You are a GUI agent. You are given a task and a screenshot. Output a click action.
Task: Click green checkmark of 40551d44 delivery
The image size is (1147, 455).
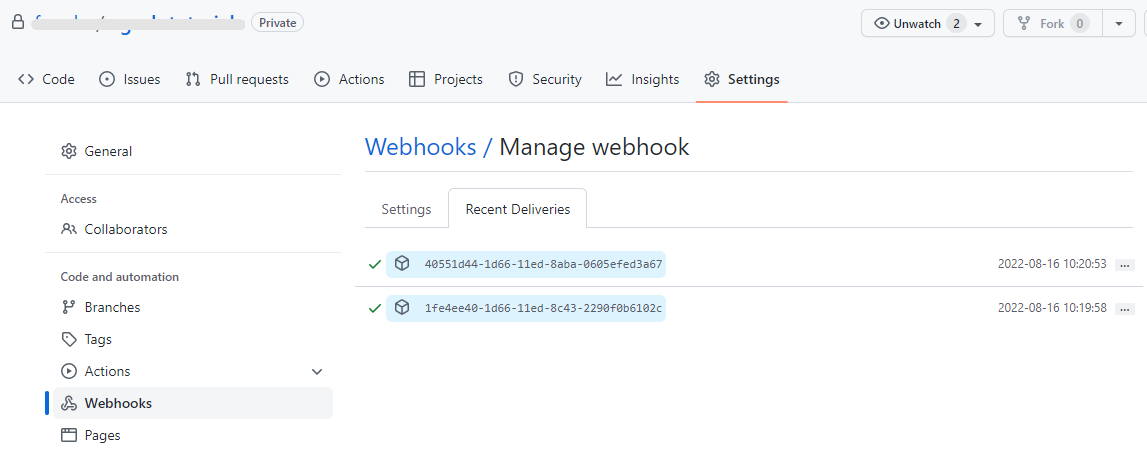[x=375, y=264]
